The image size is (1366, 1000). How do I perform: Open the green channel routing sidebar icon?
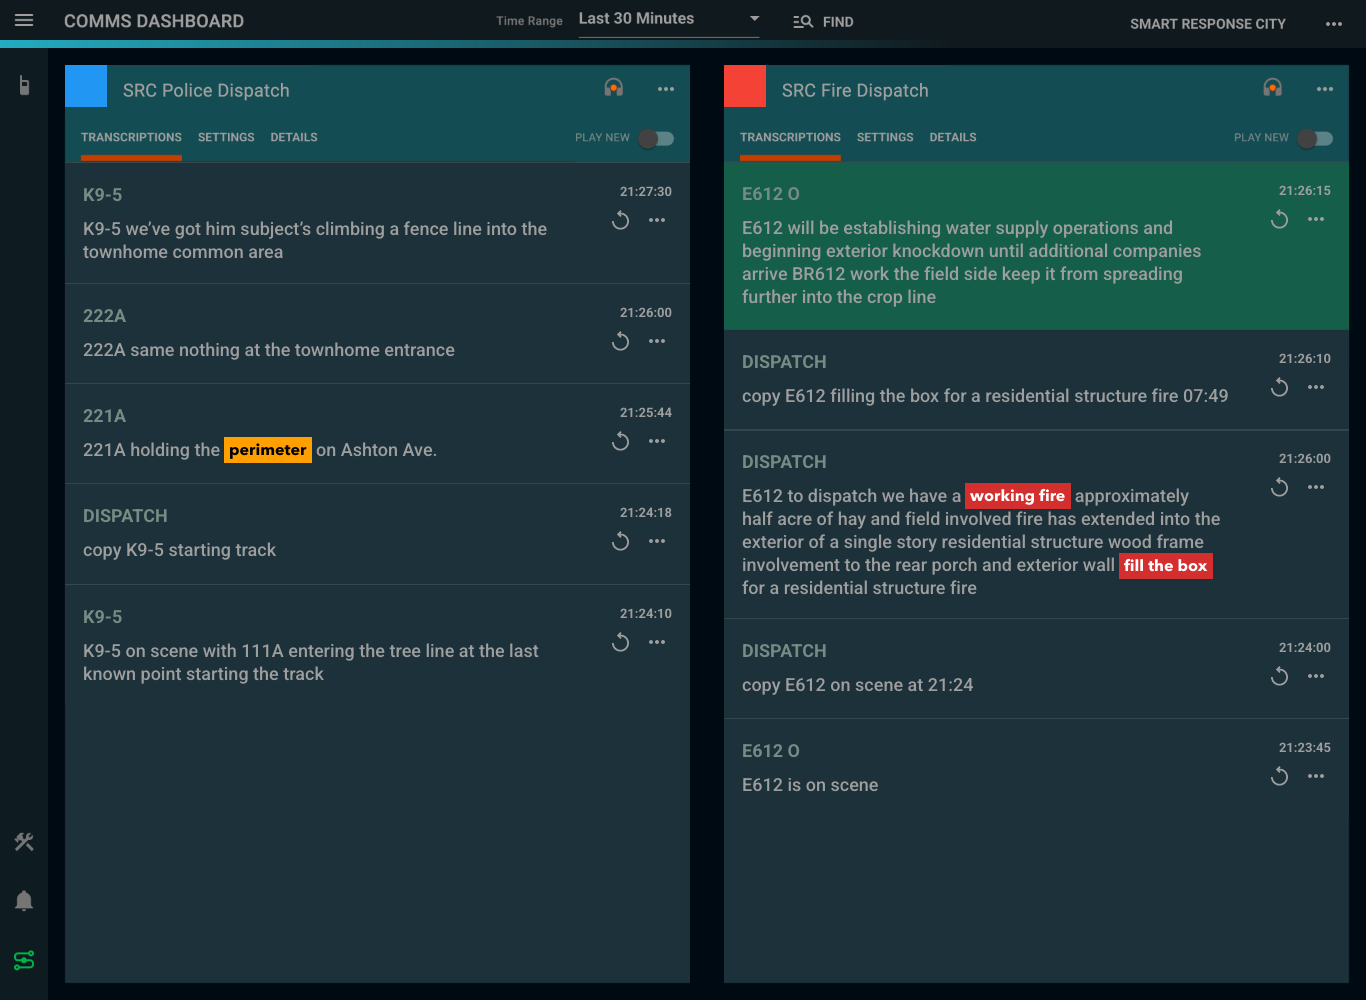tap(24, 960)
